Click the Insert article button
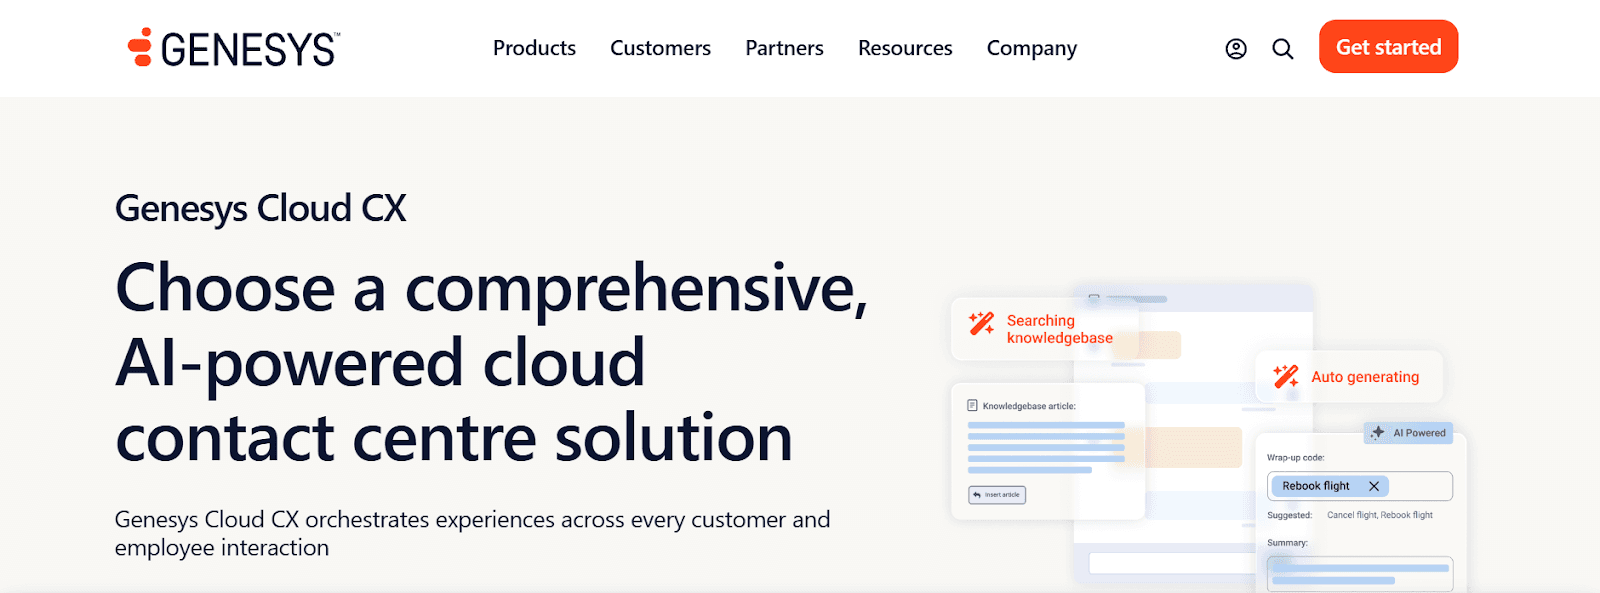This screenshot has height=593, width=1600. click(x=997, y=495)
